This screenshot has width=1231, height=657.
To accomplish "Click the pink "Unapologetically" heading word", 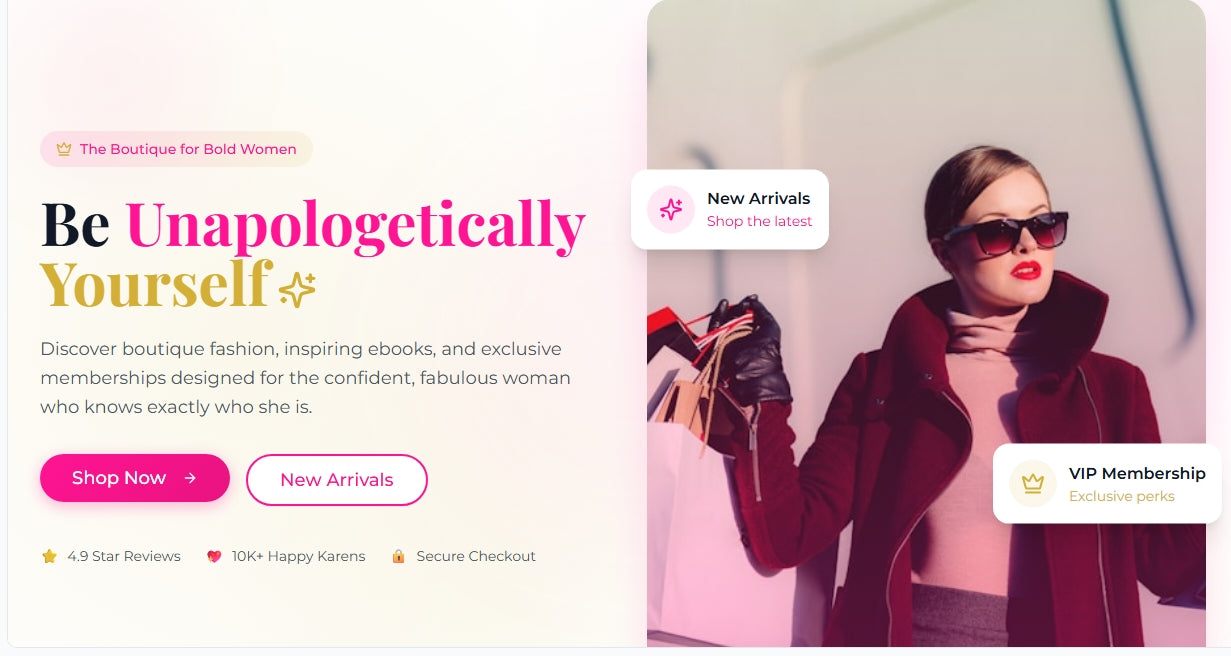I will coord(355,224).
